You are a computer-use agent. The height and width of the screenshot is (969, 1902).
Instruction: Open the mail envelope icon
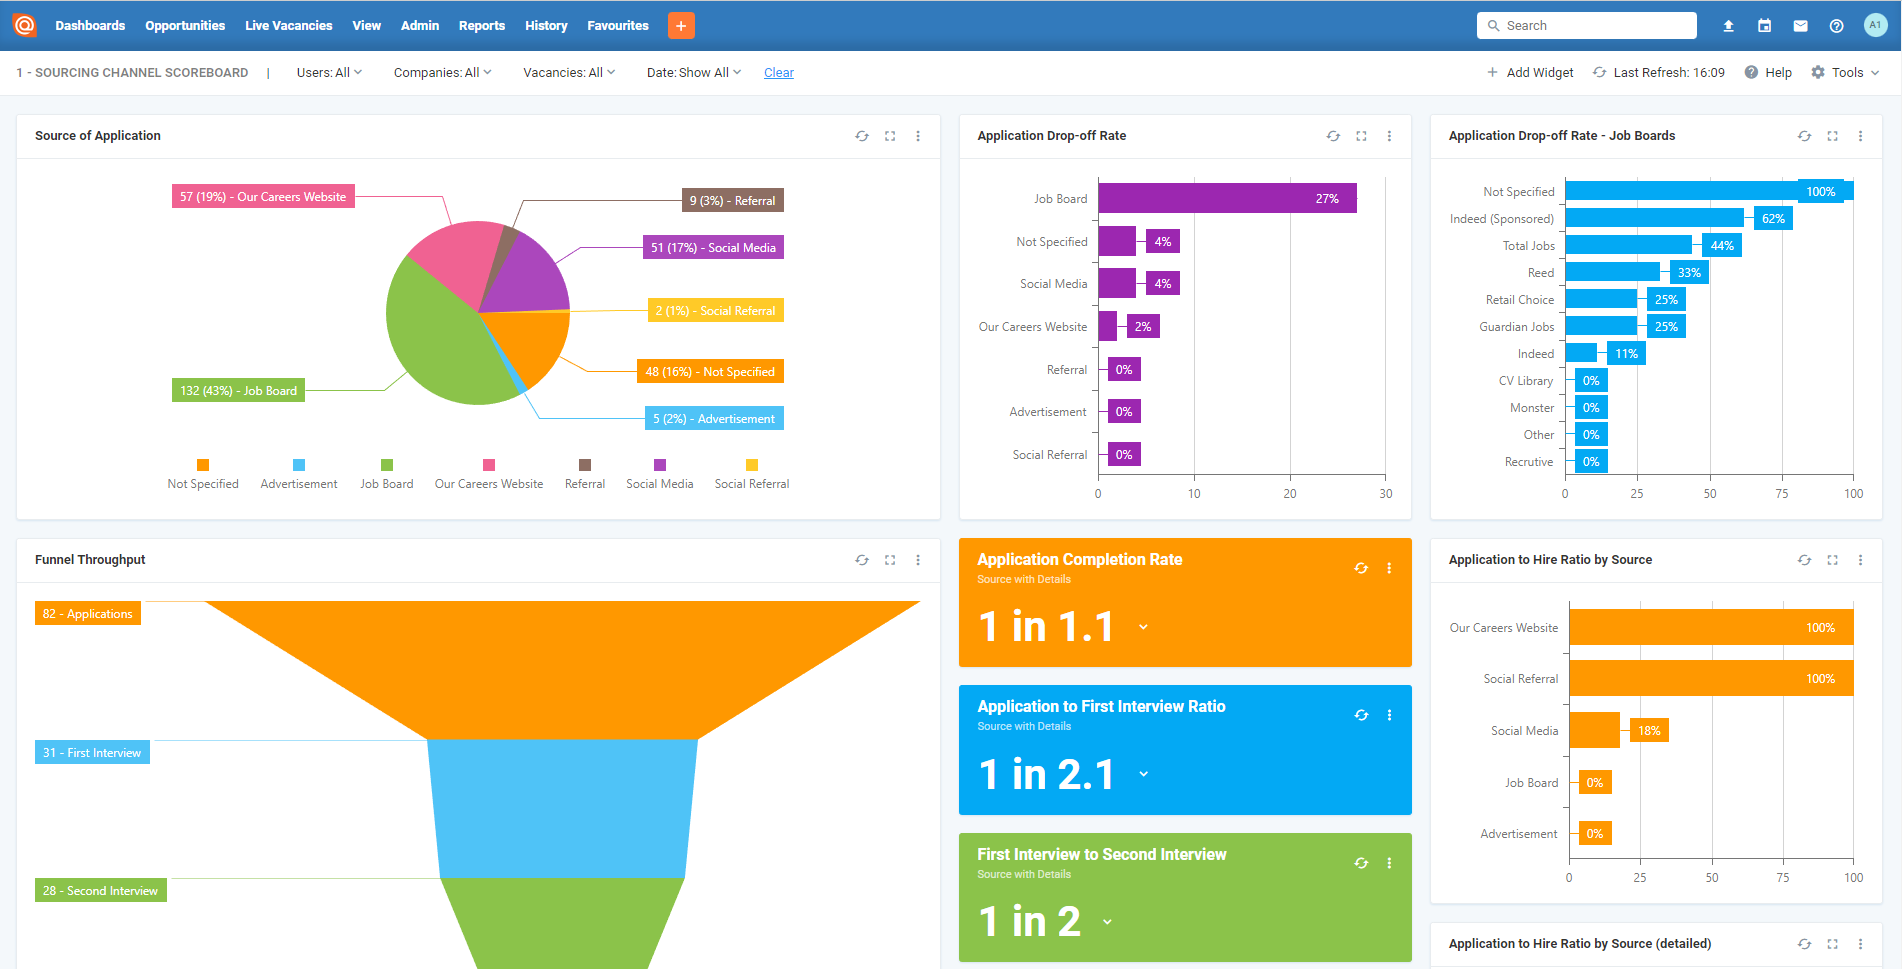pyautogui.click(x=1800, y=26)
